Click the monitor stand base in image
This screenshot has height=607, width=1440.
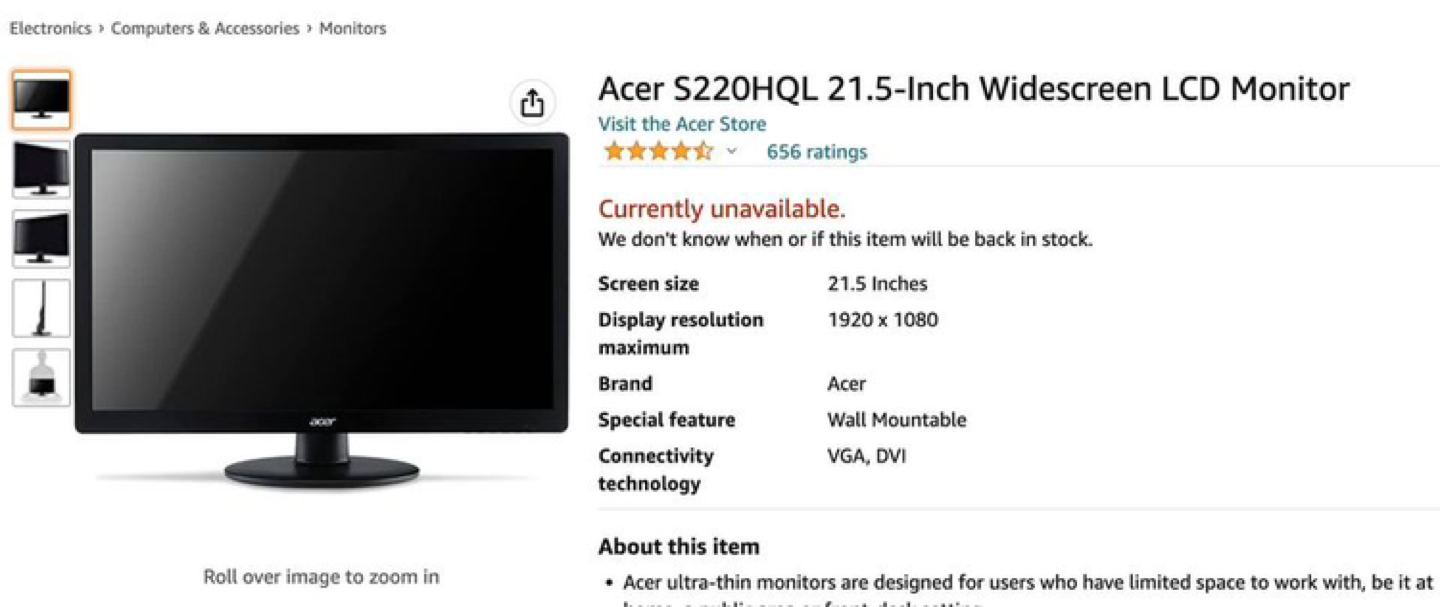[321, 470]
